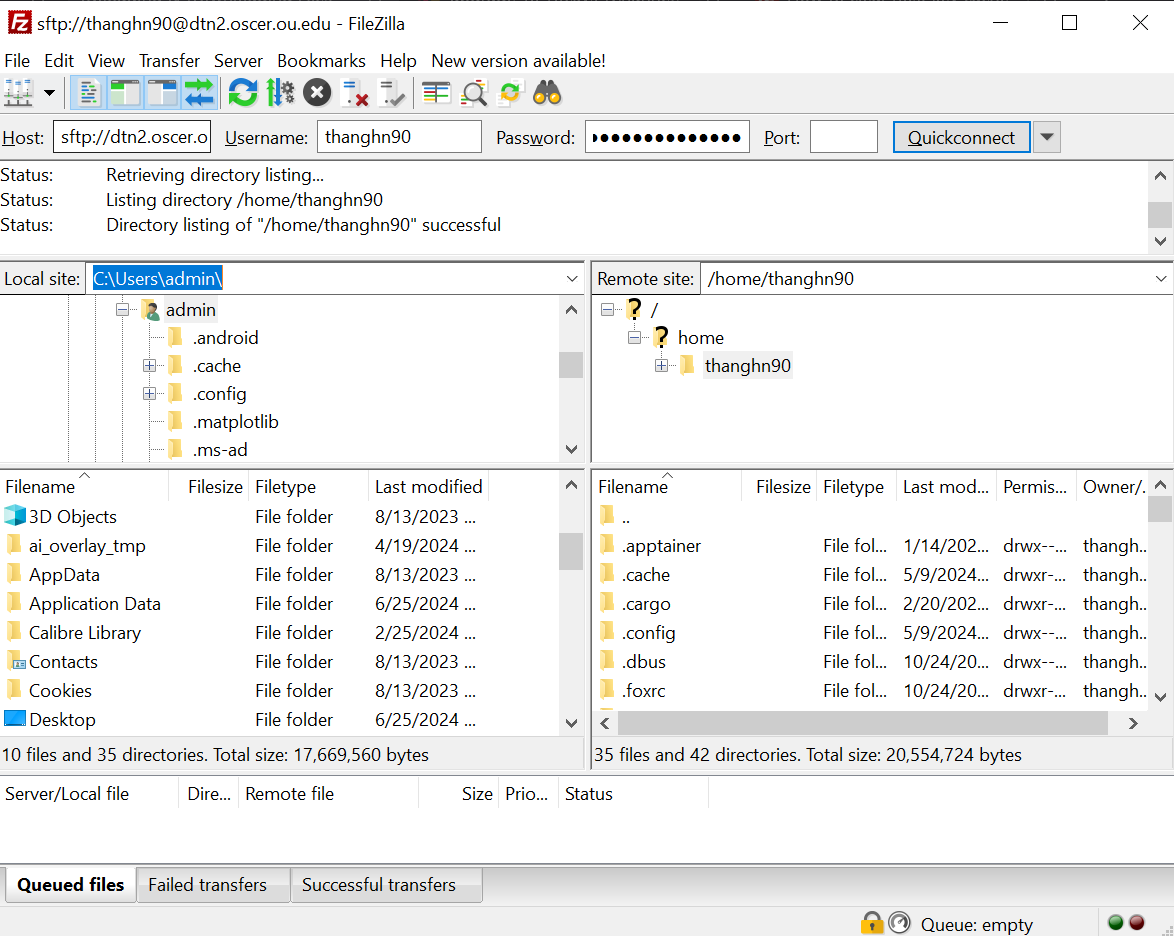Switch to the Failed transfers tab
This screenshot has height=936, width=1174.
click(213, 884)
